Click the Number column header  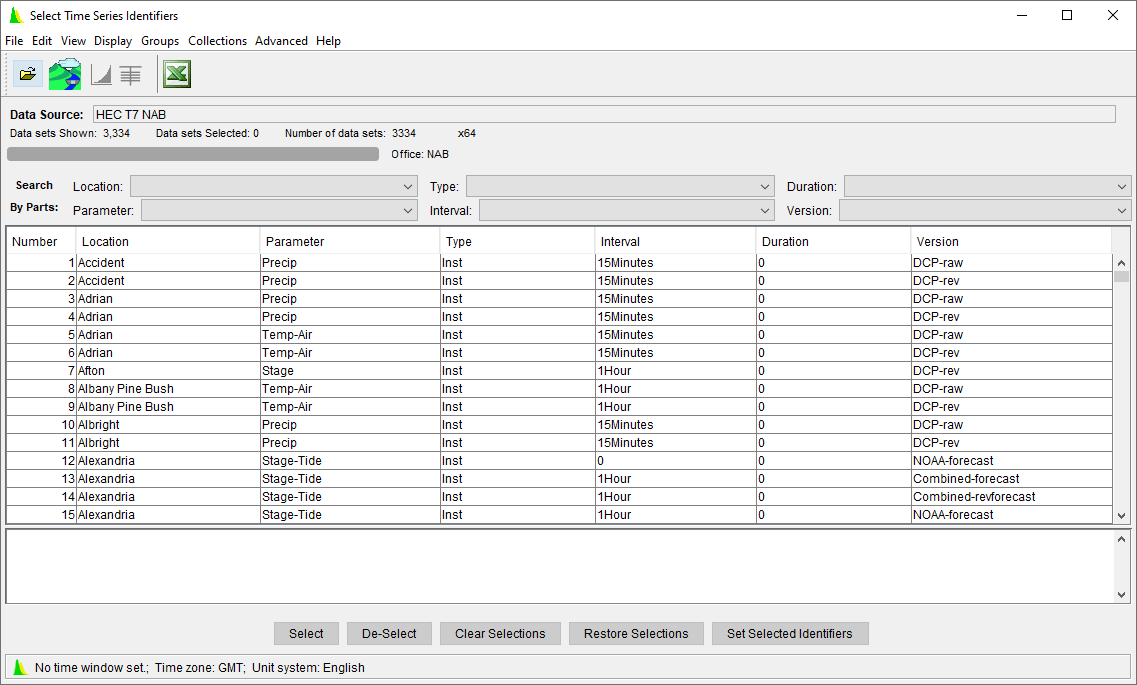click(41, 241)
